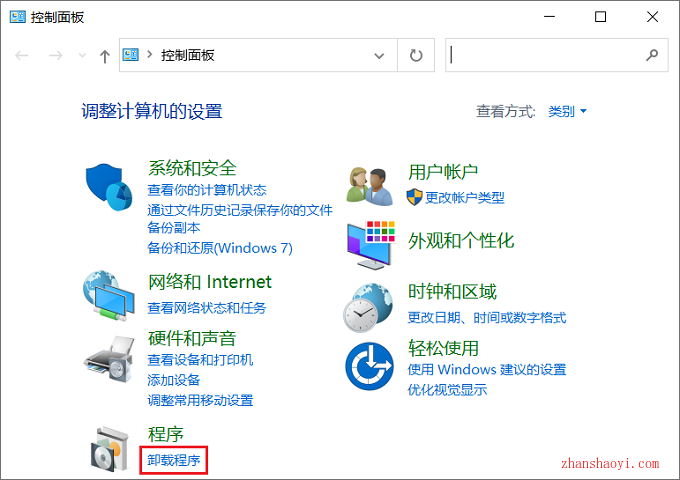680x480 pixels.
Task: Maximize the Control Panel window
Action: pos(600,17)
